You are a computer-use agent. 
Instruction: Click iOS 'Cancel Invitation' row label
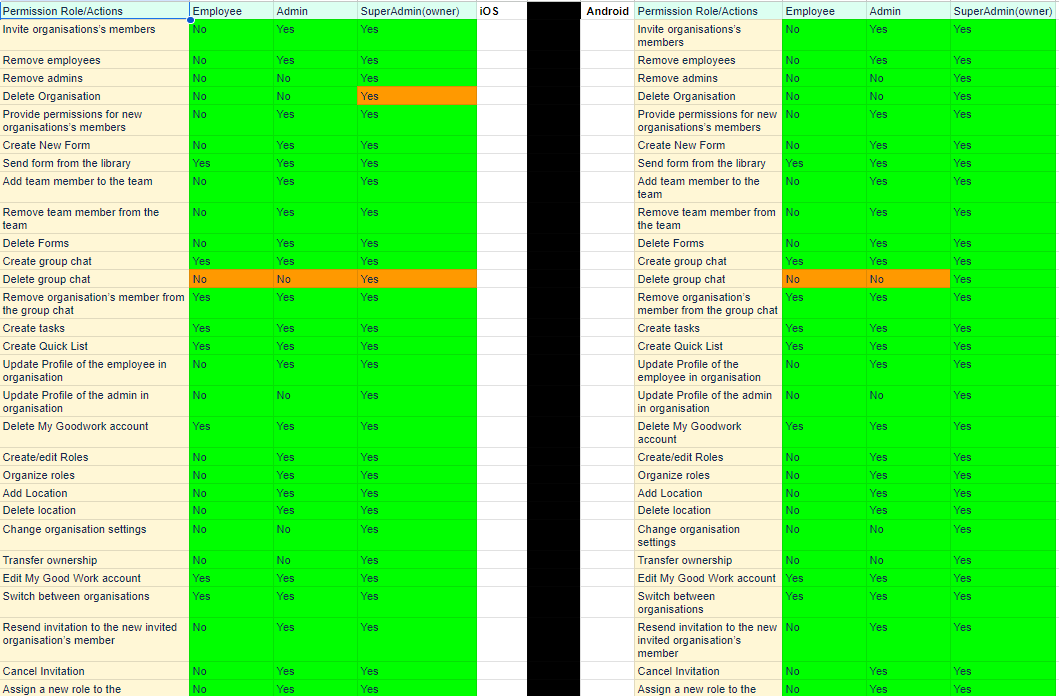pyautogui.click(x=95, y=671)
